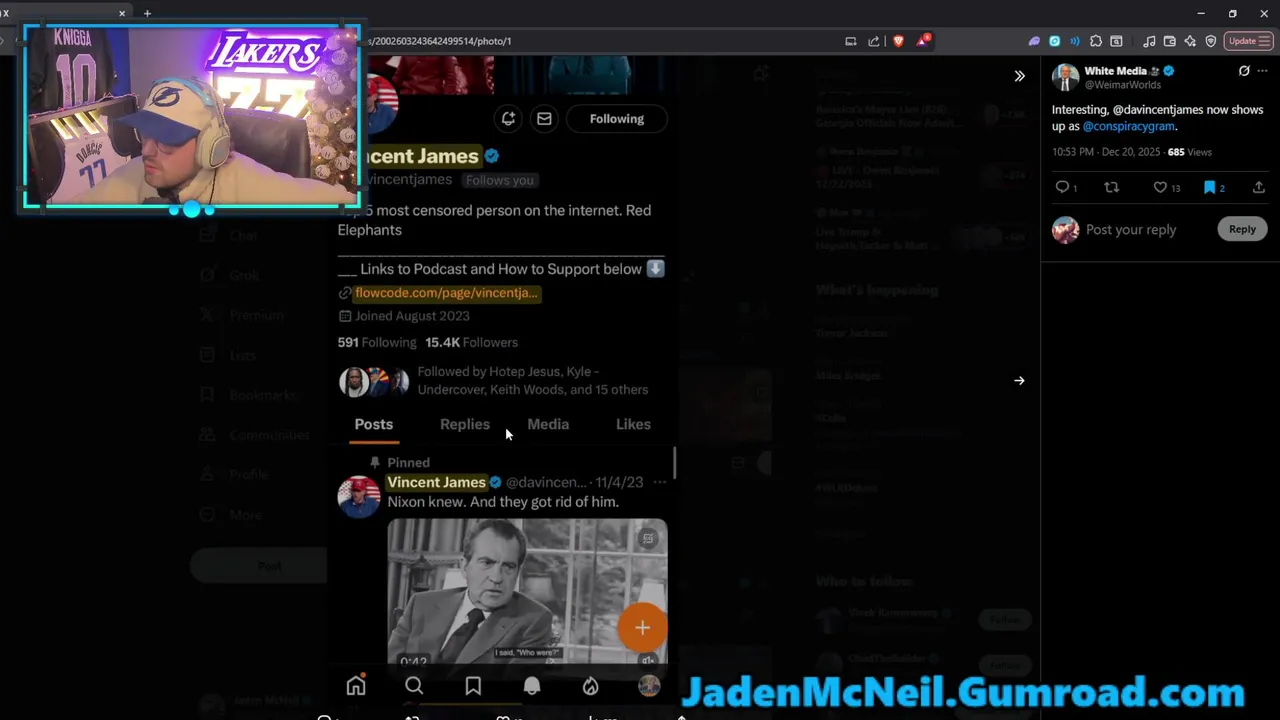Click the icon in the video's top-right corner

[648, 538]
